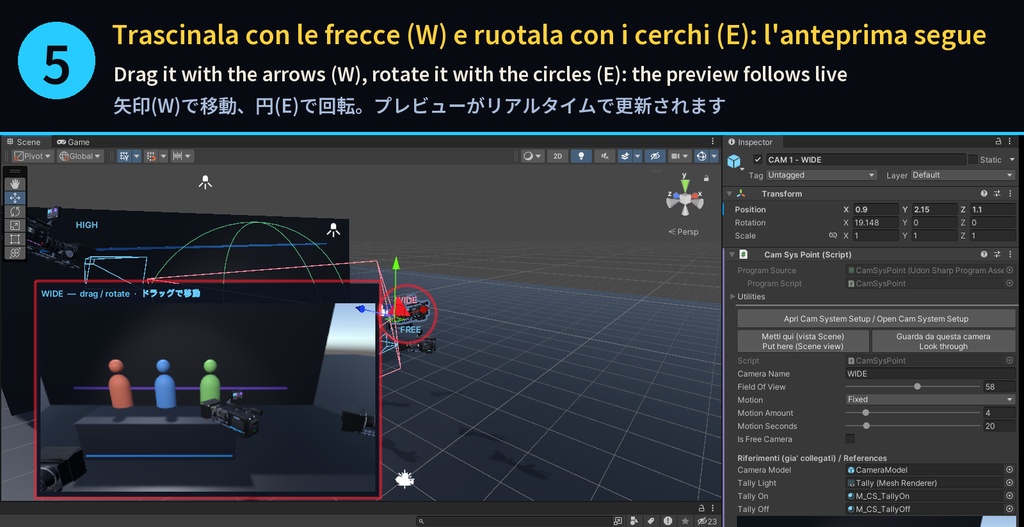Open Cam Sys Point component context menu
This screenshot has width=1024, height=527.
point(1010,255)
